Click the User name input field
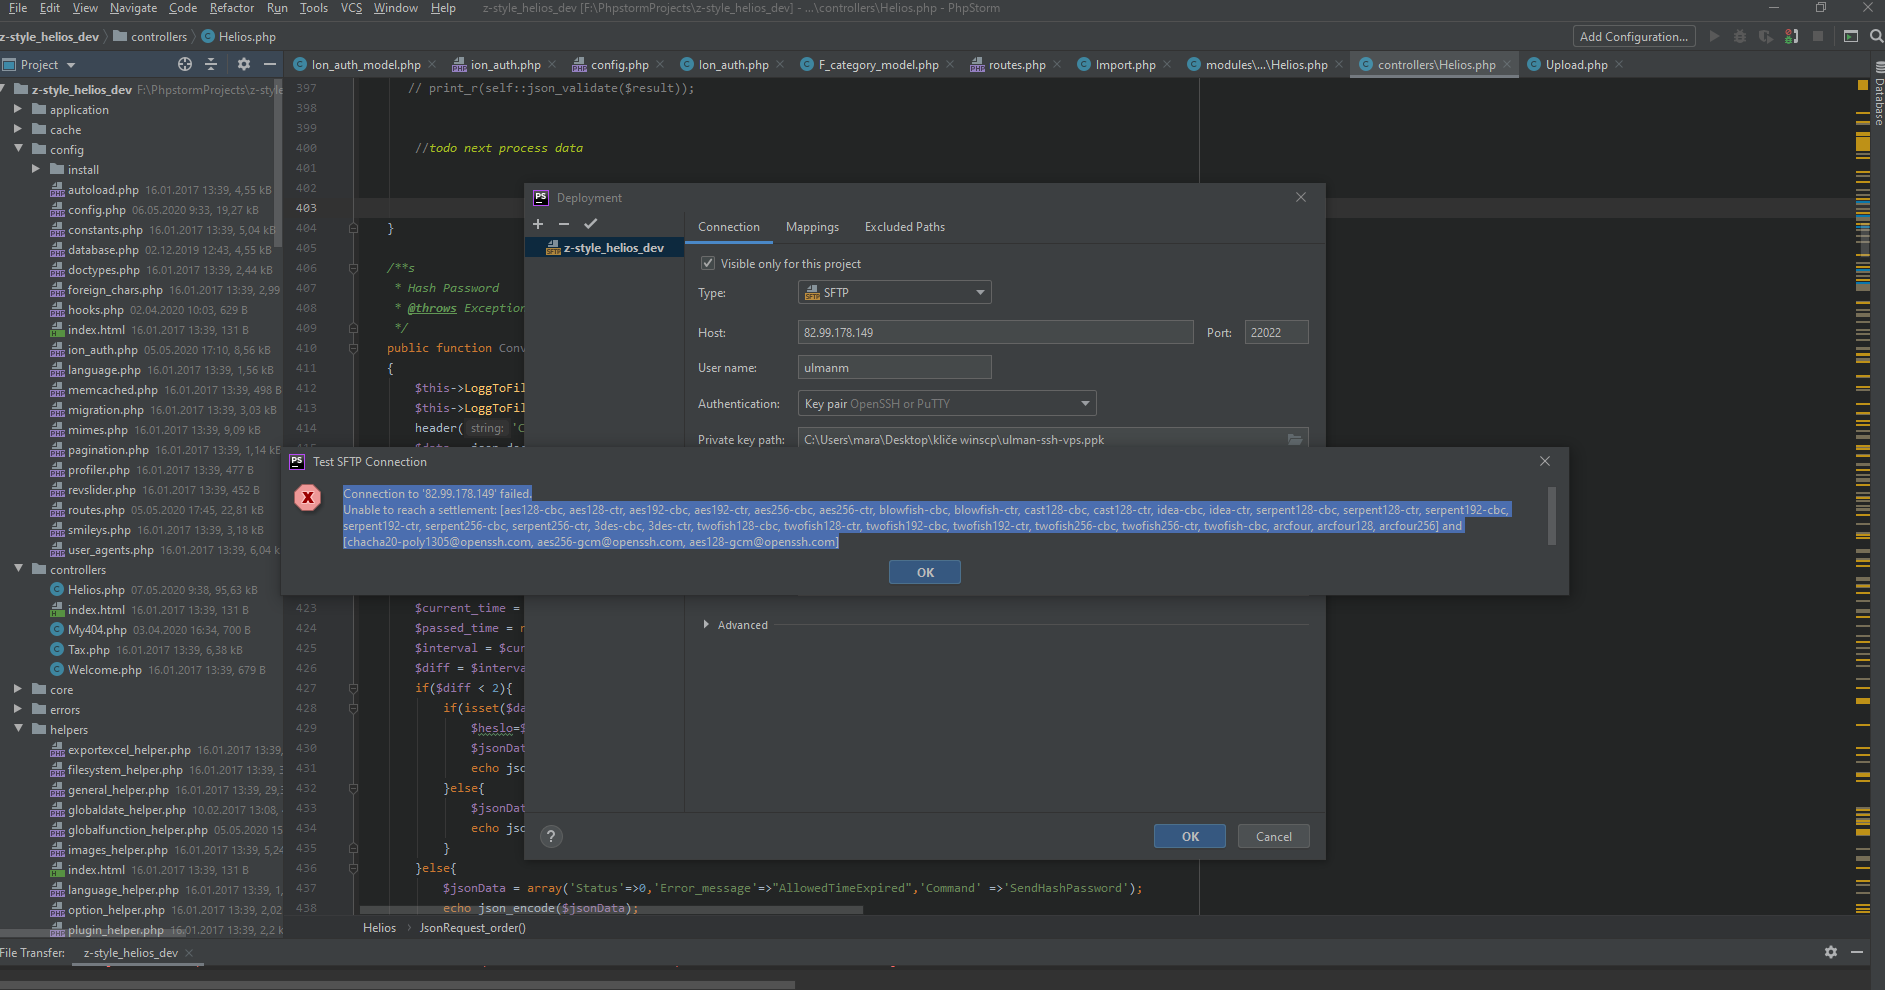 (x=894, y=368)
